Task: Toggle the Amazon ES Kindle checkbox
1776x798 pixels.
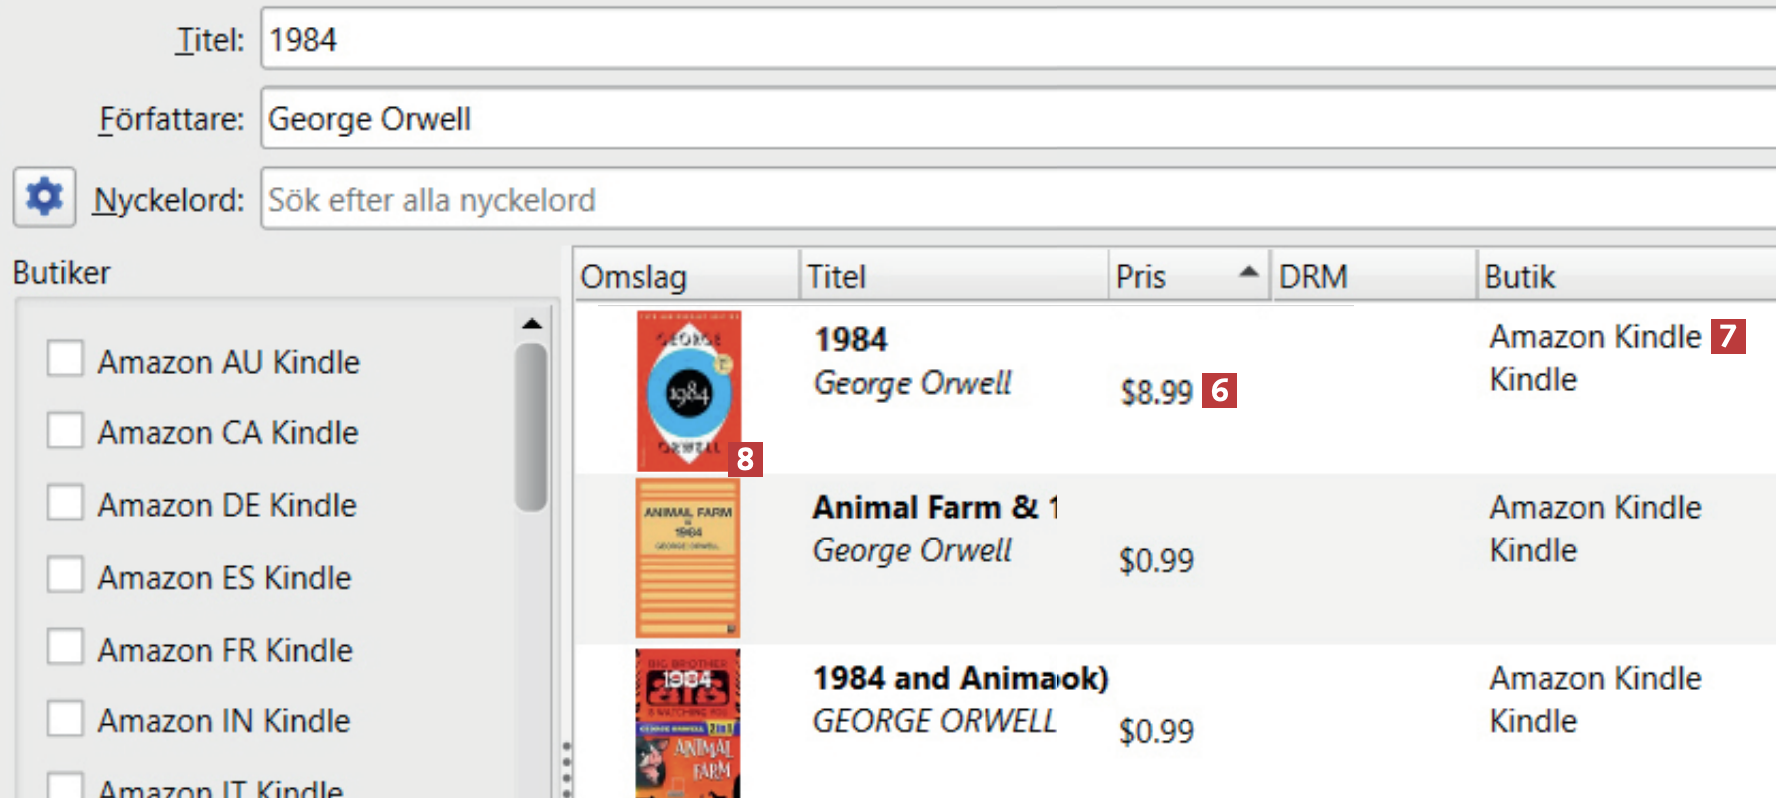Action: tap(66, 576)
